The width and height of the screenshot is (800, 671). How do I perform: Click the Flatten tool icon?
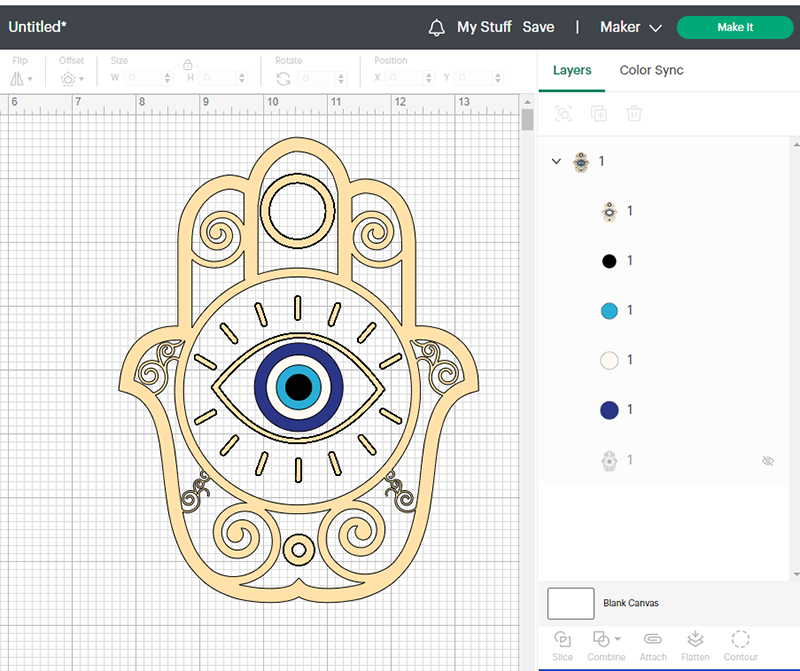tap(695, 639)
